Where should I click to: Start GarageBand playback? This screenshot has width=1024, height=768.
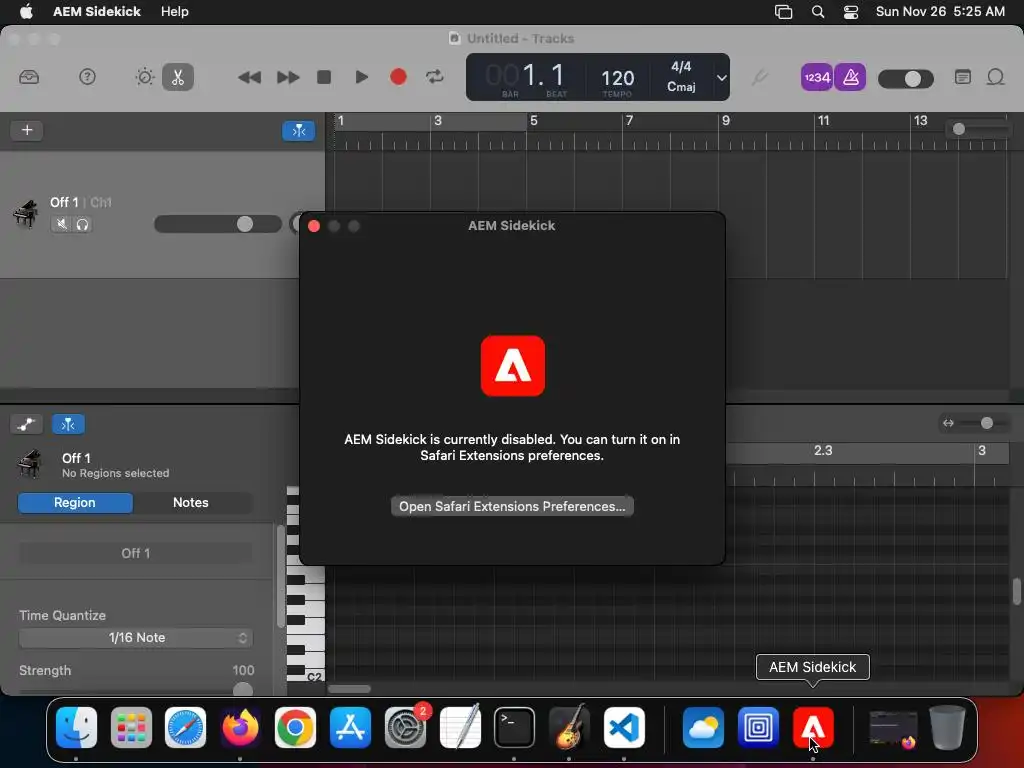361,77
